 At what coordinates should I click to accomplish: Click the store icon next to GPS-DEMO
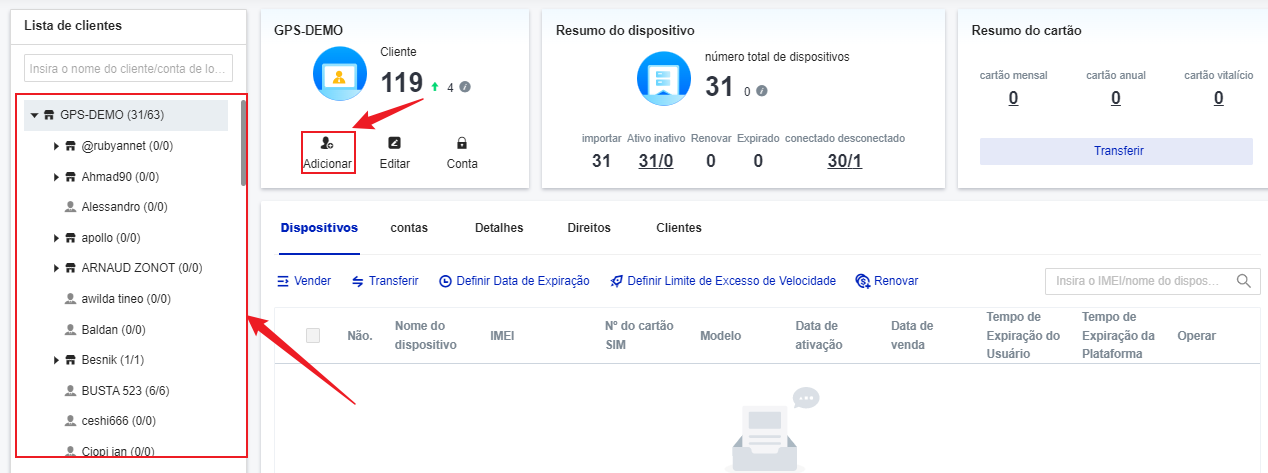49,115
